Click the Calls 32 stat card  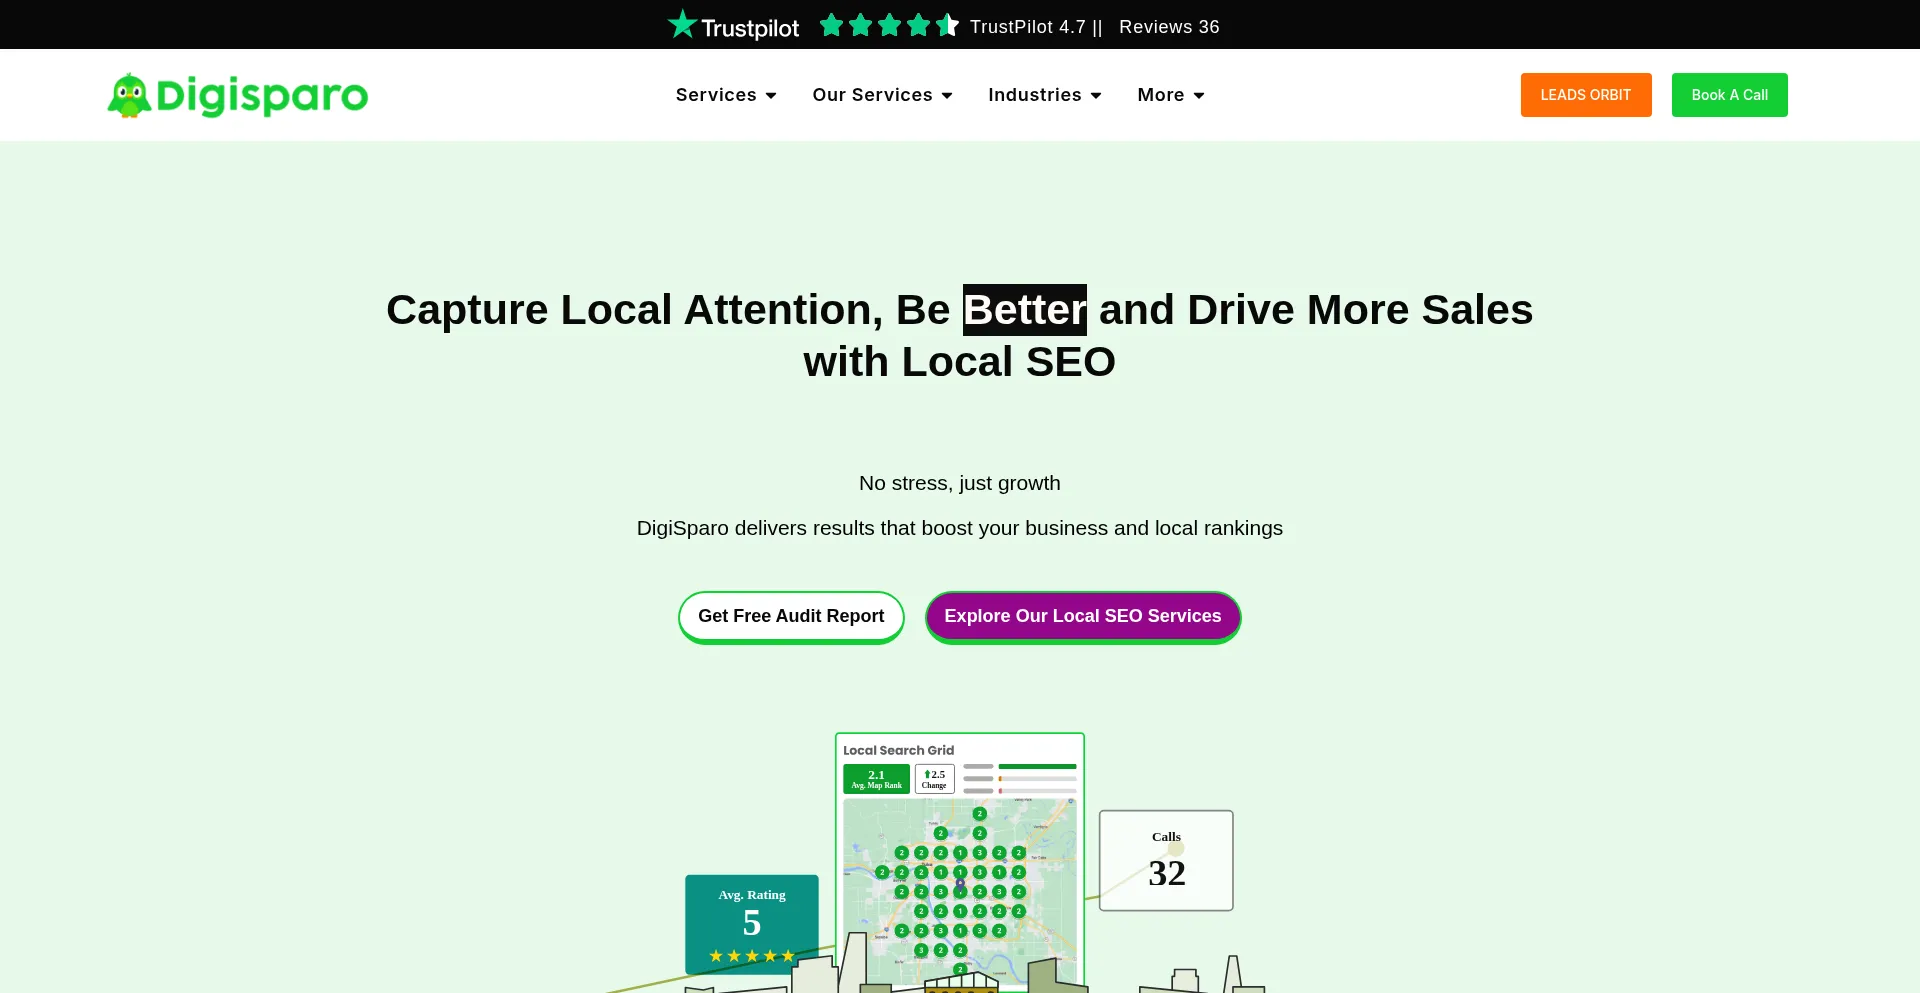[x=1165, y=860]
